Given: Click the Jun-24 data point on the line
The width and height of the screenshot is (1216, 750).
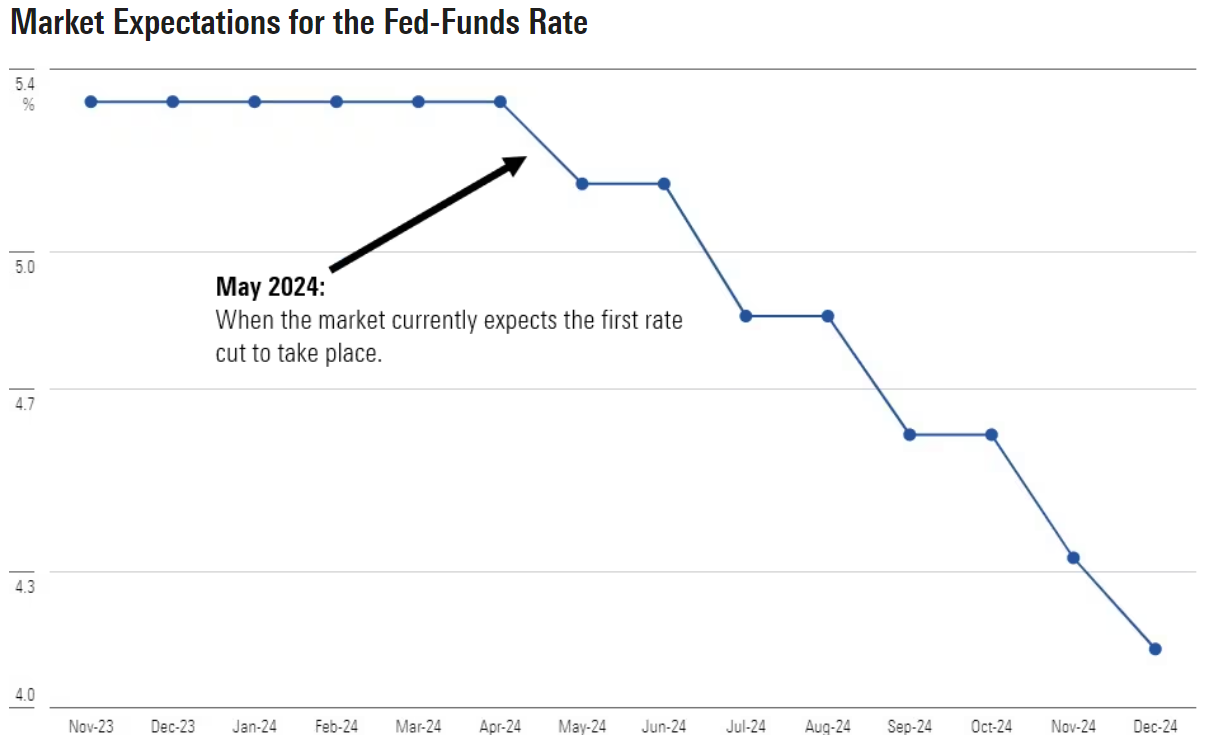Looking at the screenshot, I should pyautogui.click(x=664, y=184).
